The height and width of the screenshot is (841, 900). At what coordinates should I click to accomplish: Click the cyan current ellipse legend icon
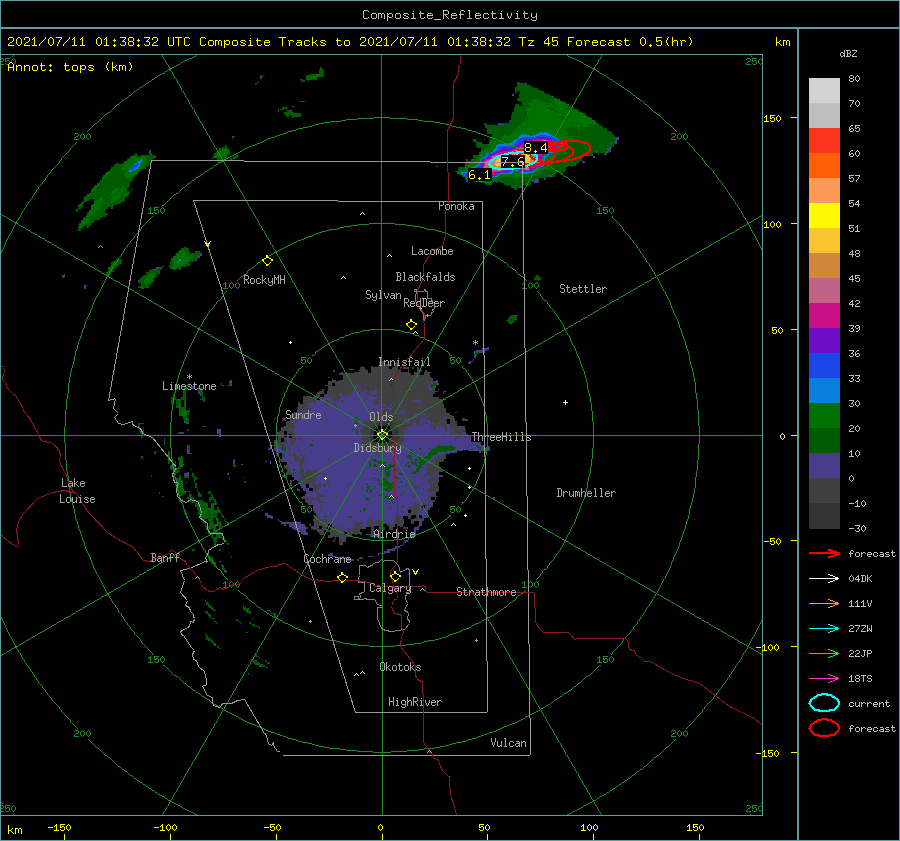click(824, 703)
